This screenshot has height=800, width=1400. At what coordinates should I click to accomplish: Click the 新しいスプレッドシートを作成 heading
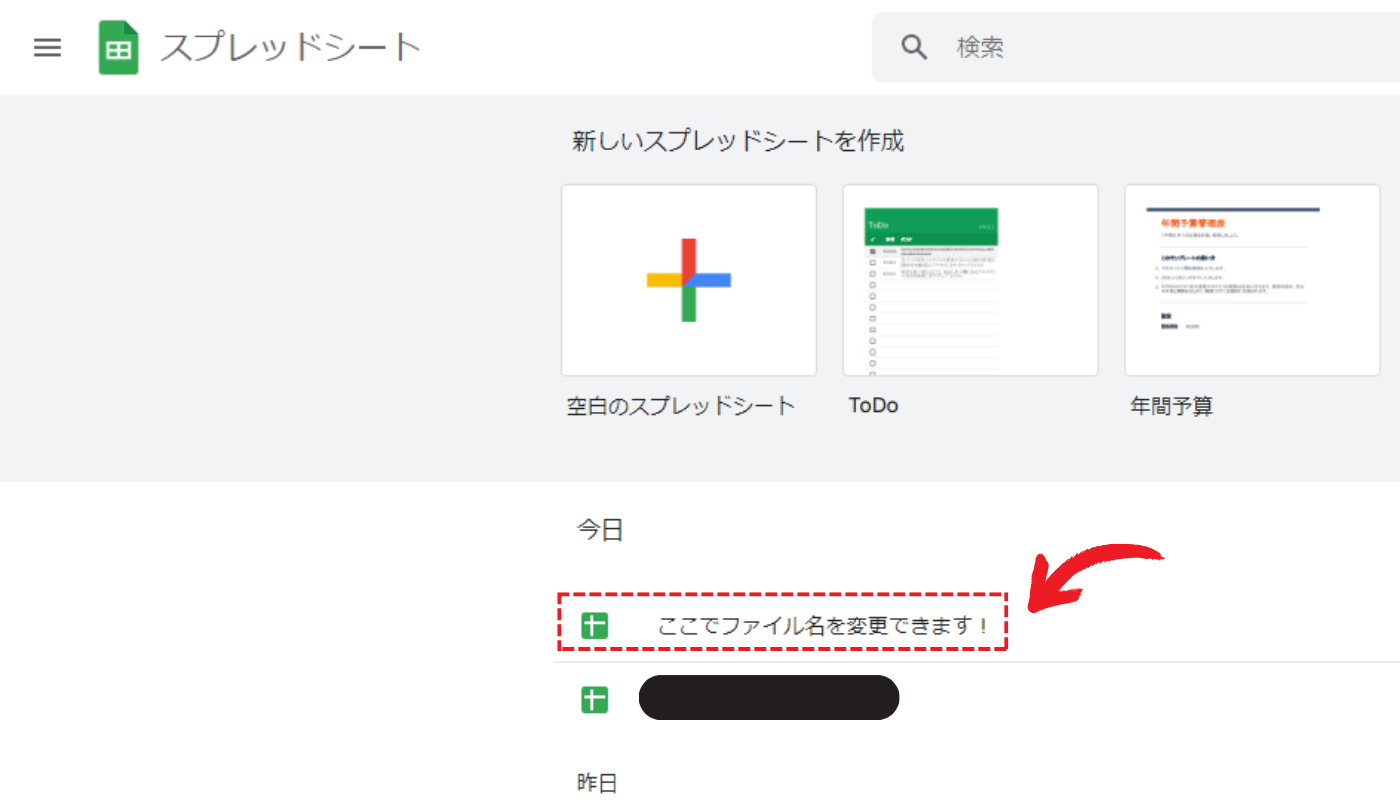coord(738,141)
